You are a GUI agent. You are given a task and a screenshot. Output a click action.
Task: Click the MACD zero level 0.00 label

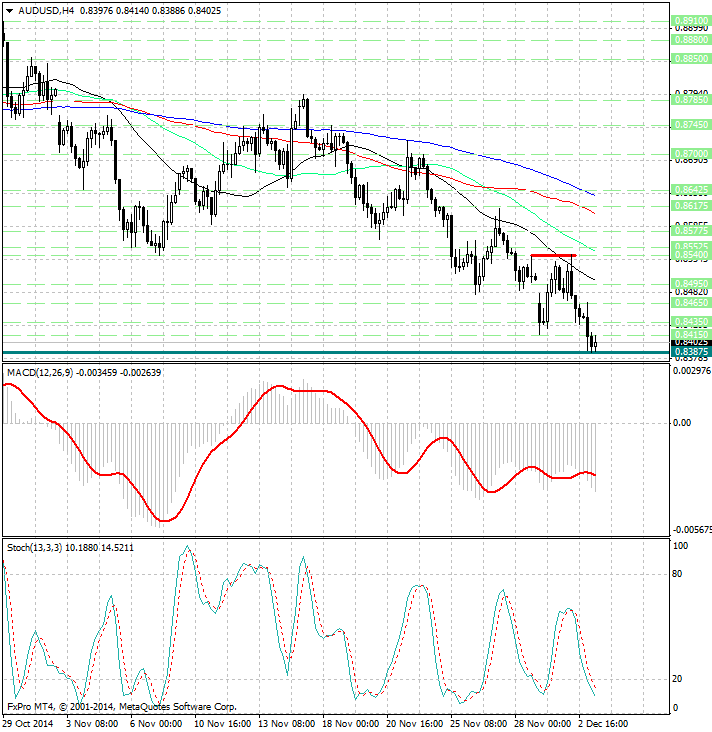point(683,422)
